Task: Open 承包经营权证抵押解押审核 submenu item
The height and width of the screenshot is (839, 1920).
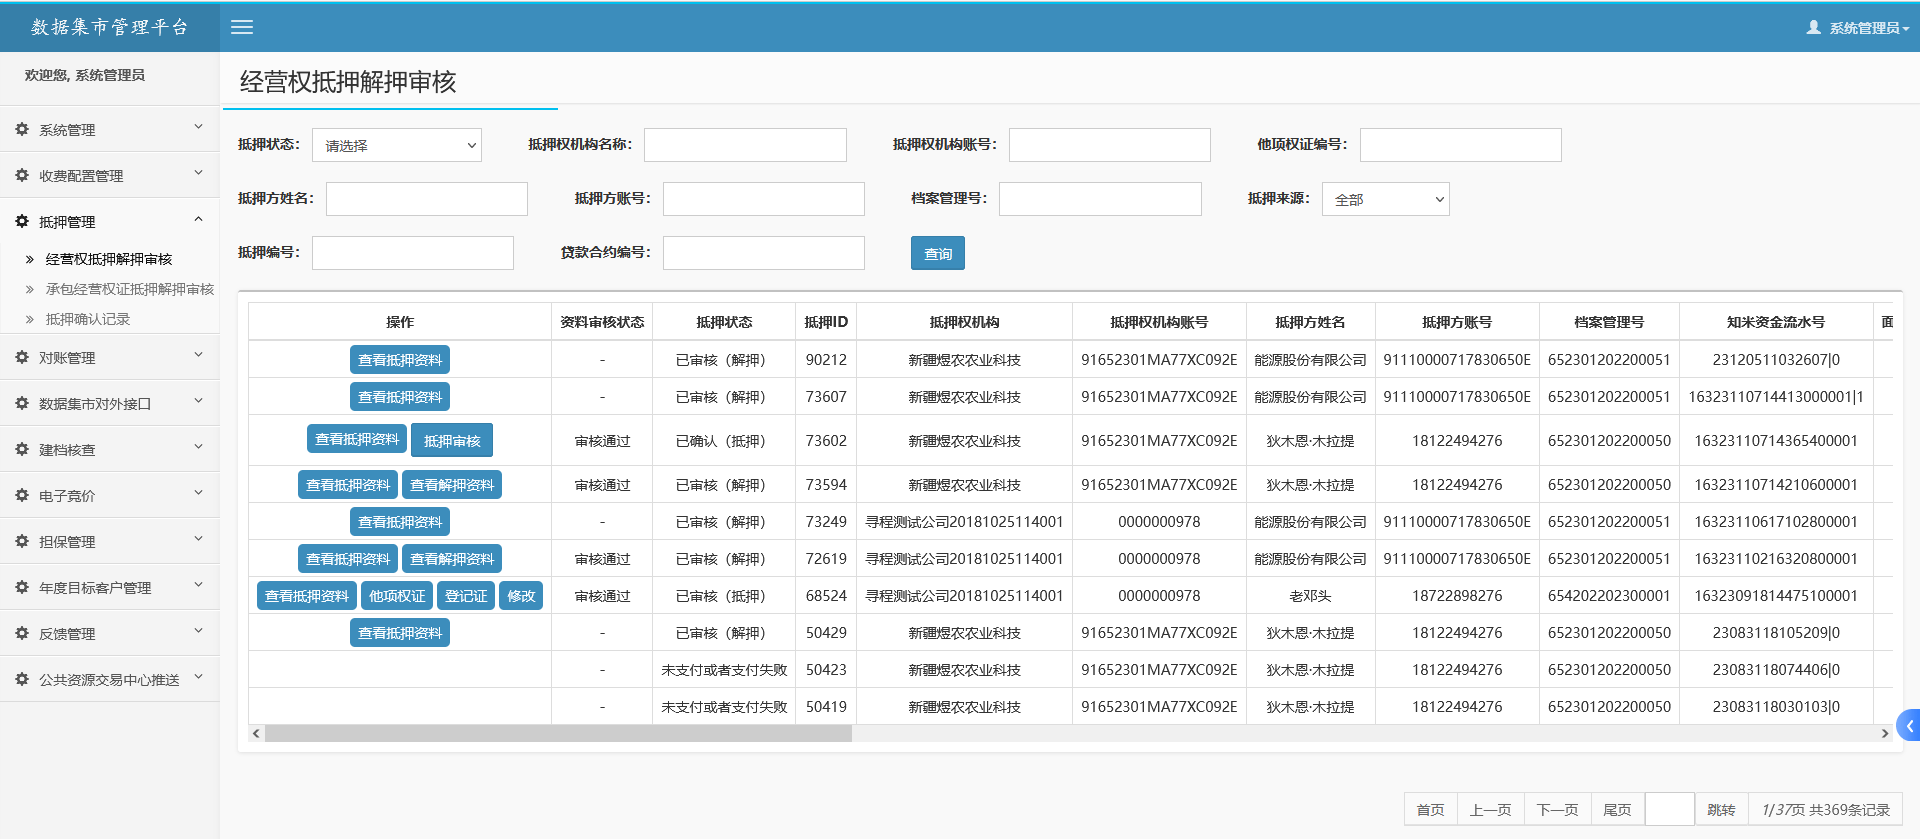Action: click(x=130, y=289)
